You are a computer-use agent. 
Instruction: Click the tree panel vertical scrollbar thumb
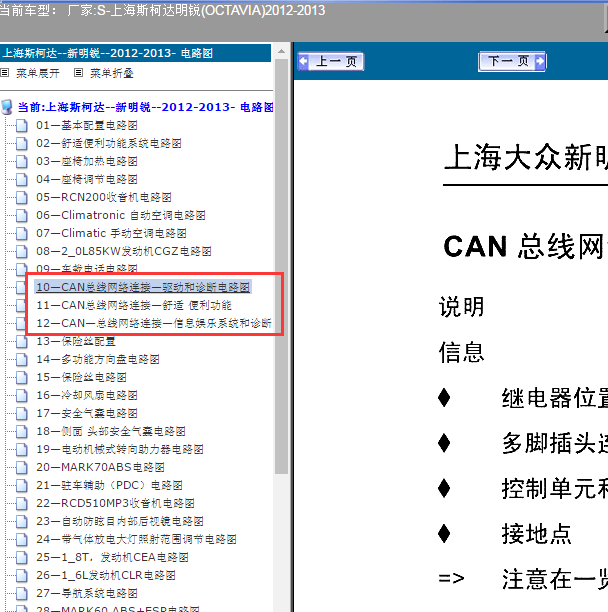click(281, 267)
